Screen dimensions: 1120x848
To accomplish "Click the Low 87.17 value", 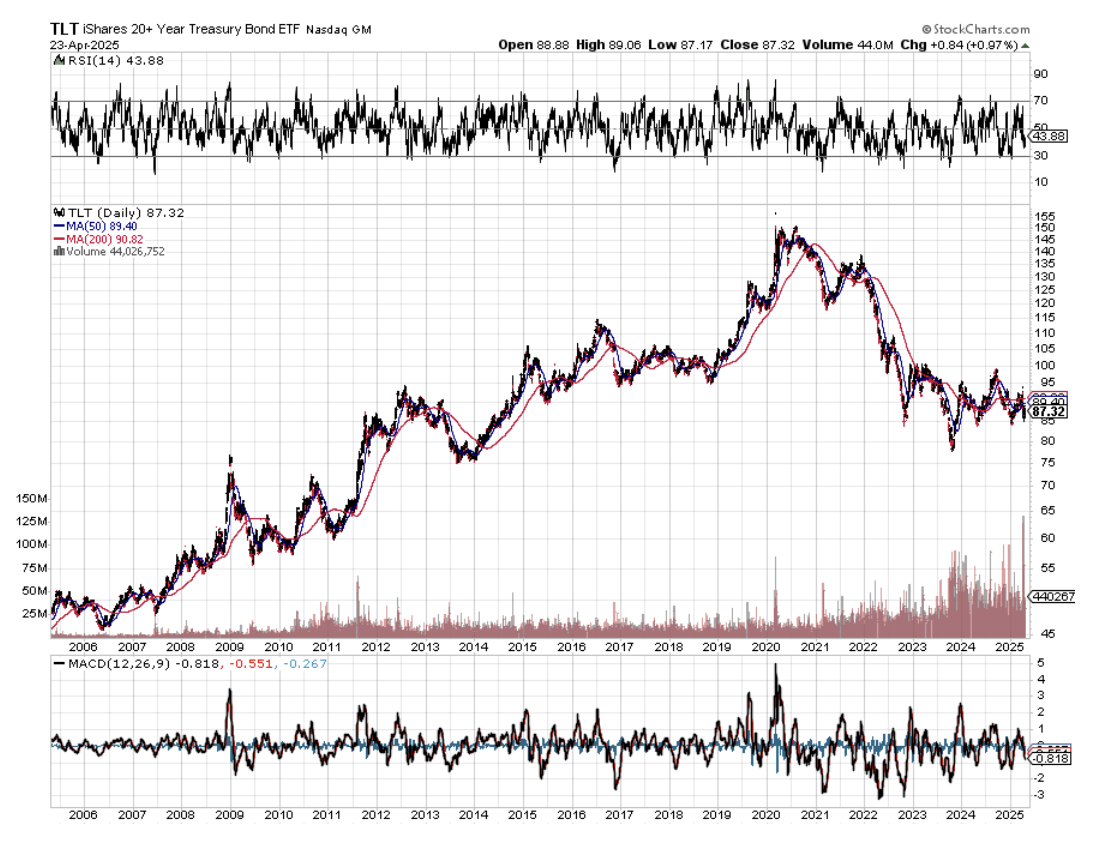I will [681, 45].
